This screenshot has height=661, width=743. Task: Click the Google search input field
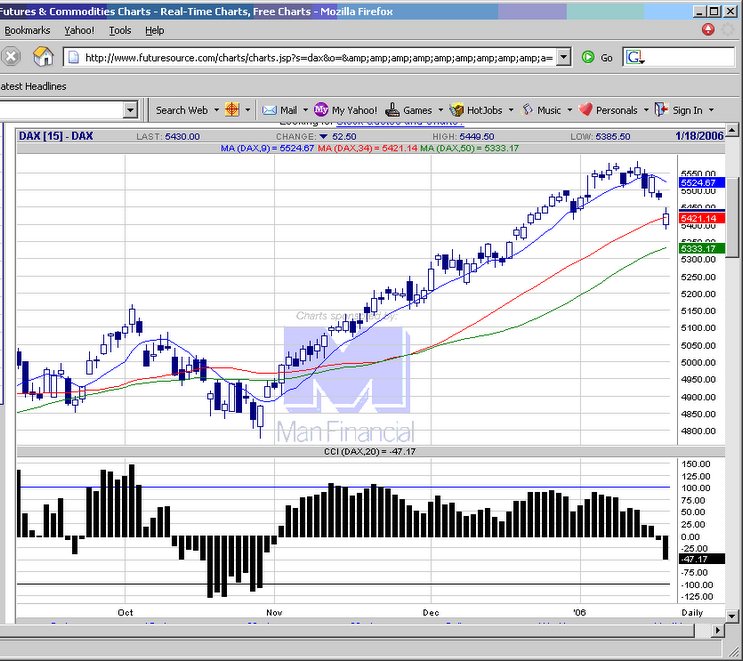691,57
